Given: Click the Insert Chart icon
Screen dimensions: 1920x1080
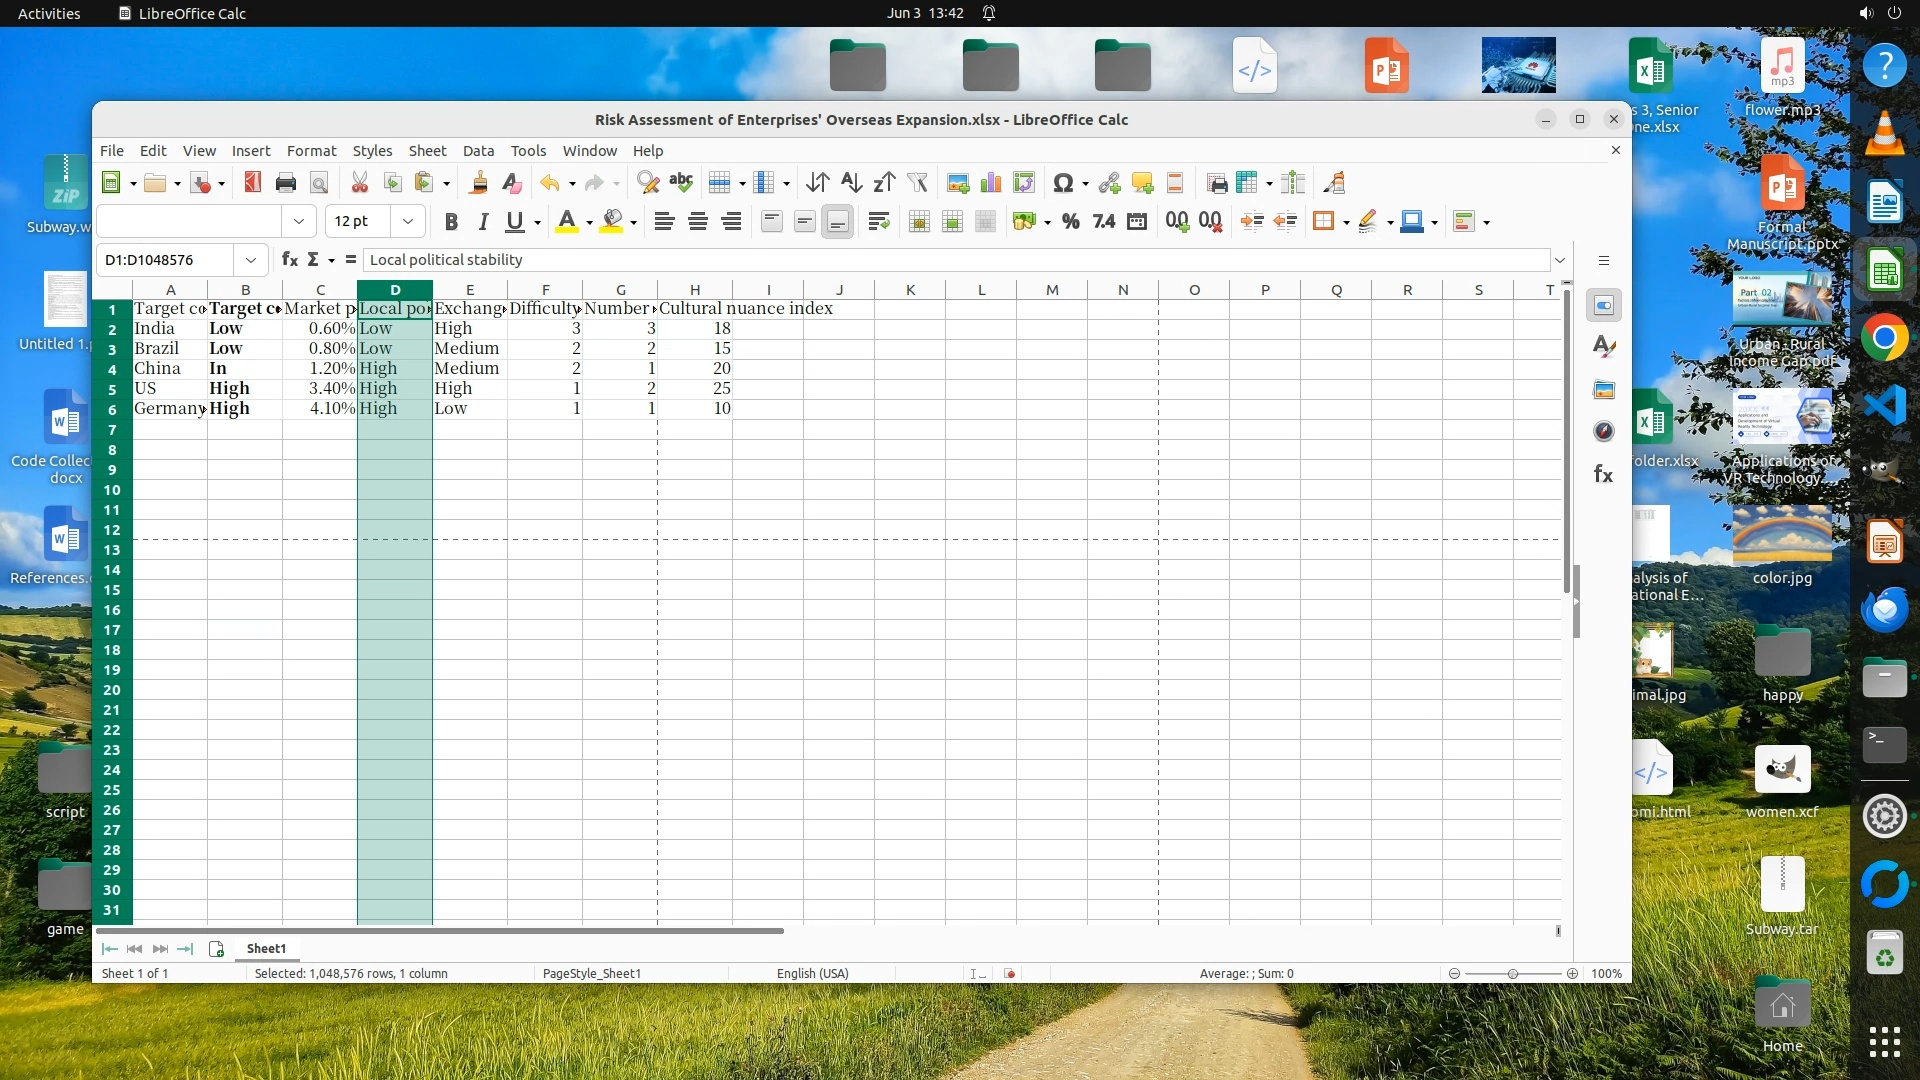Looking at the screenshot, I should tap(990, 183).
